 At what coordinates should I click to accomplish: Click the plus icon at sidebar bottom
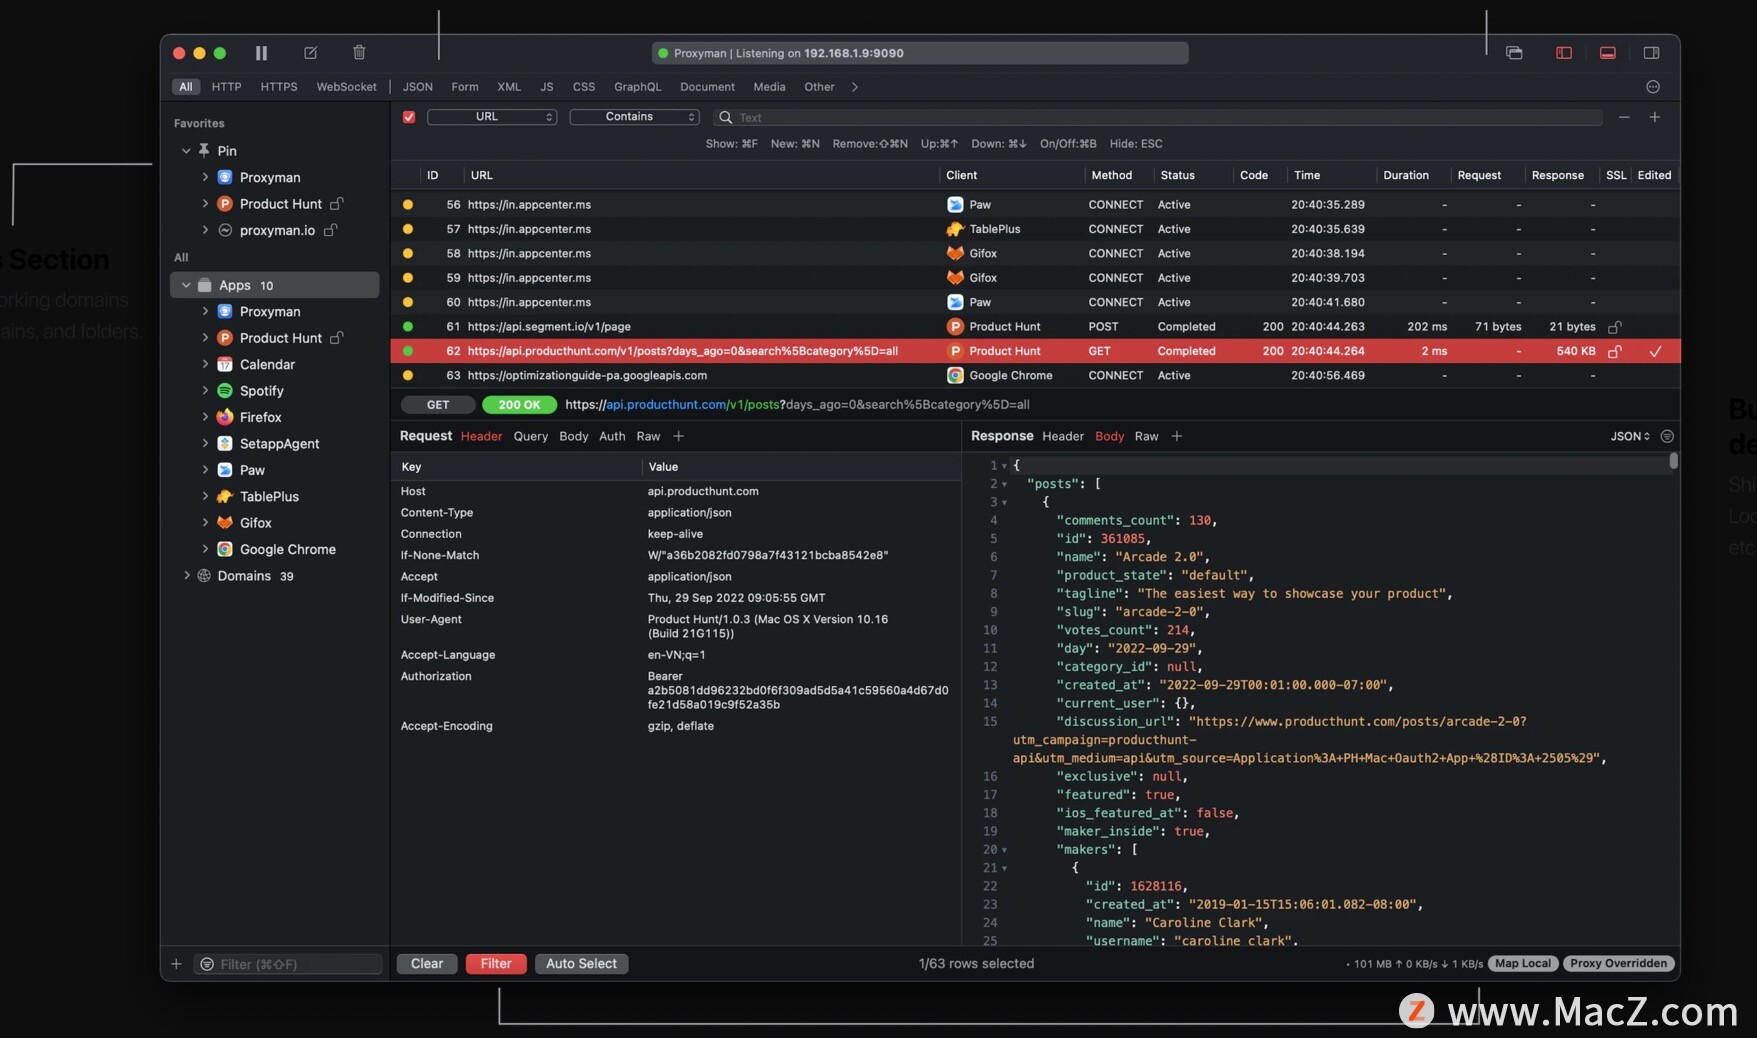click(x=176, y=964)
